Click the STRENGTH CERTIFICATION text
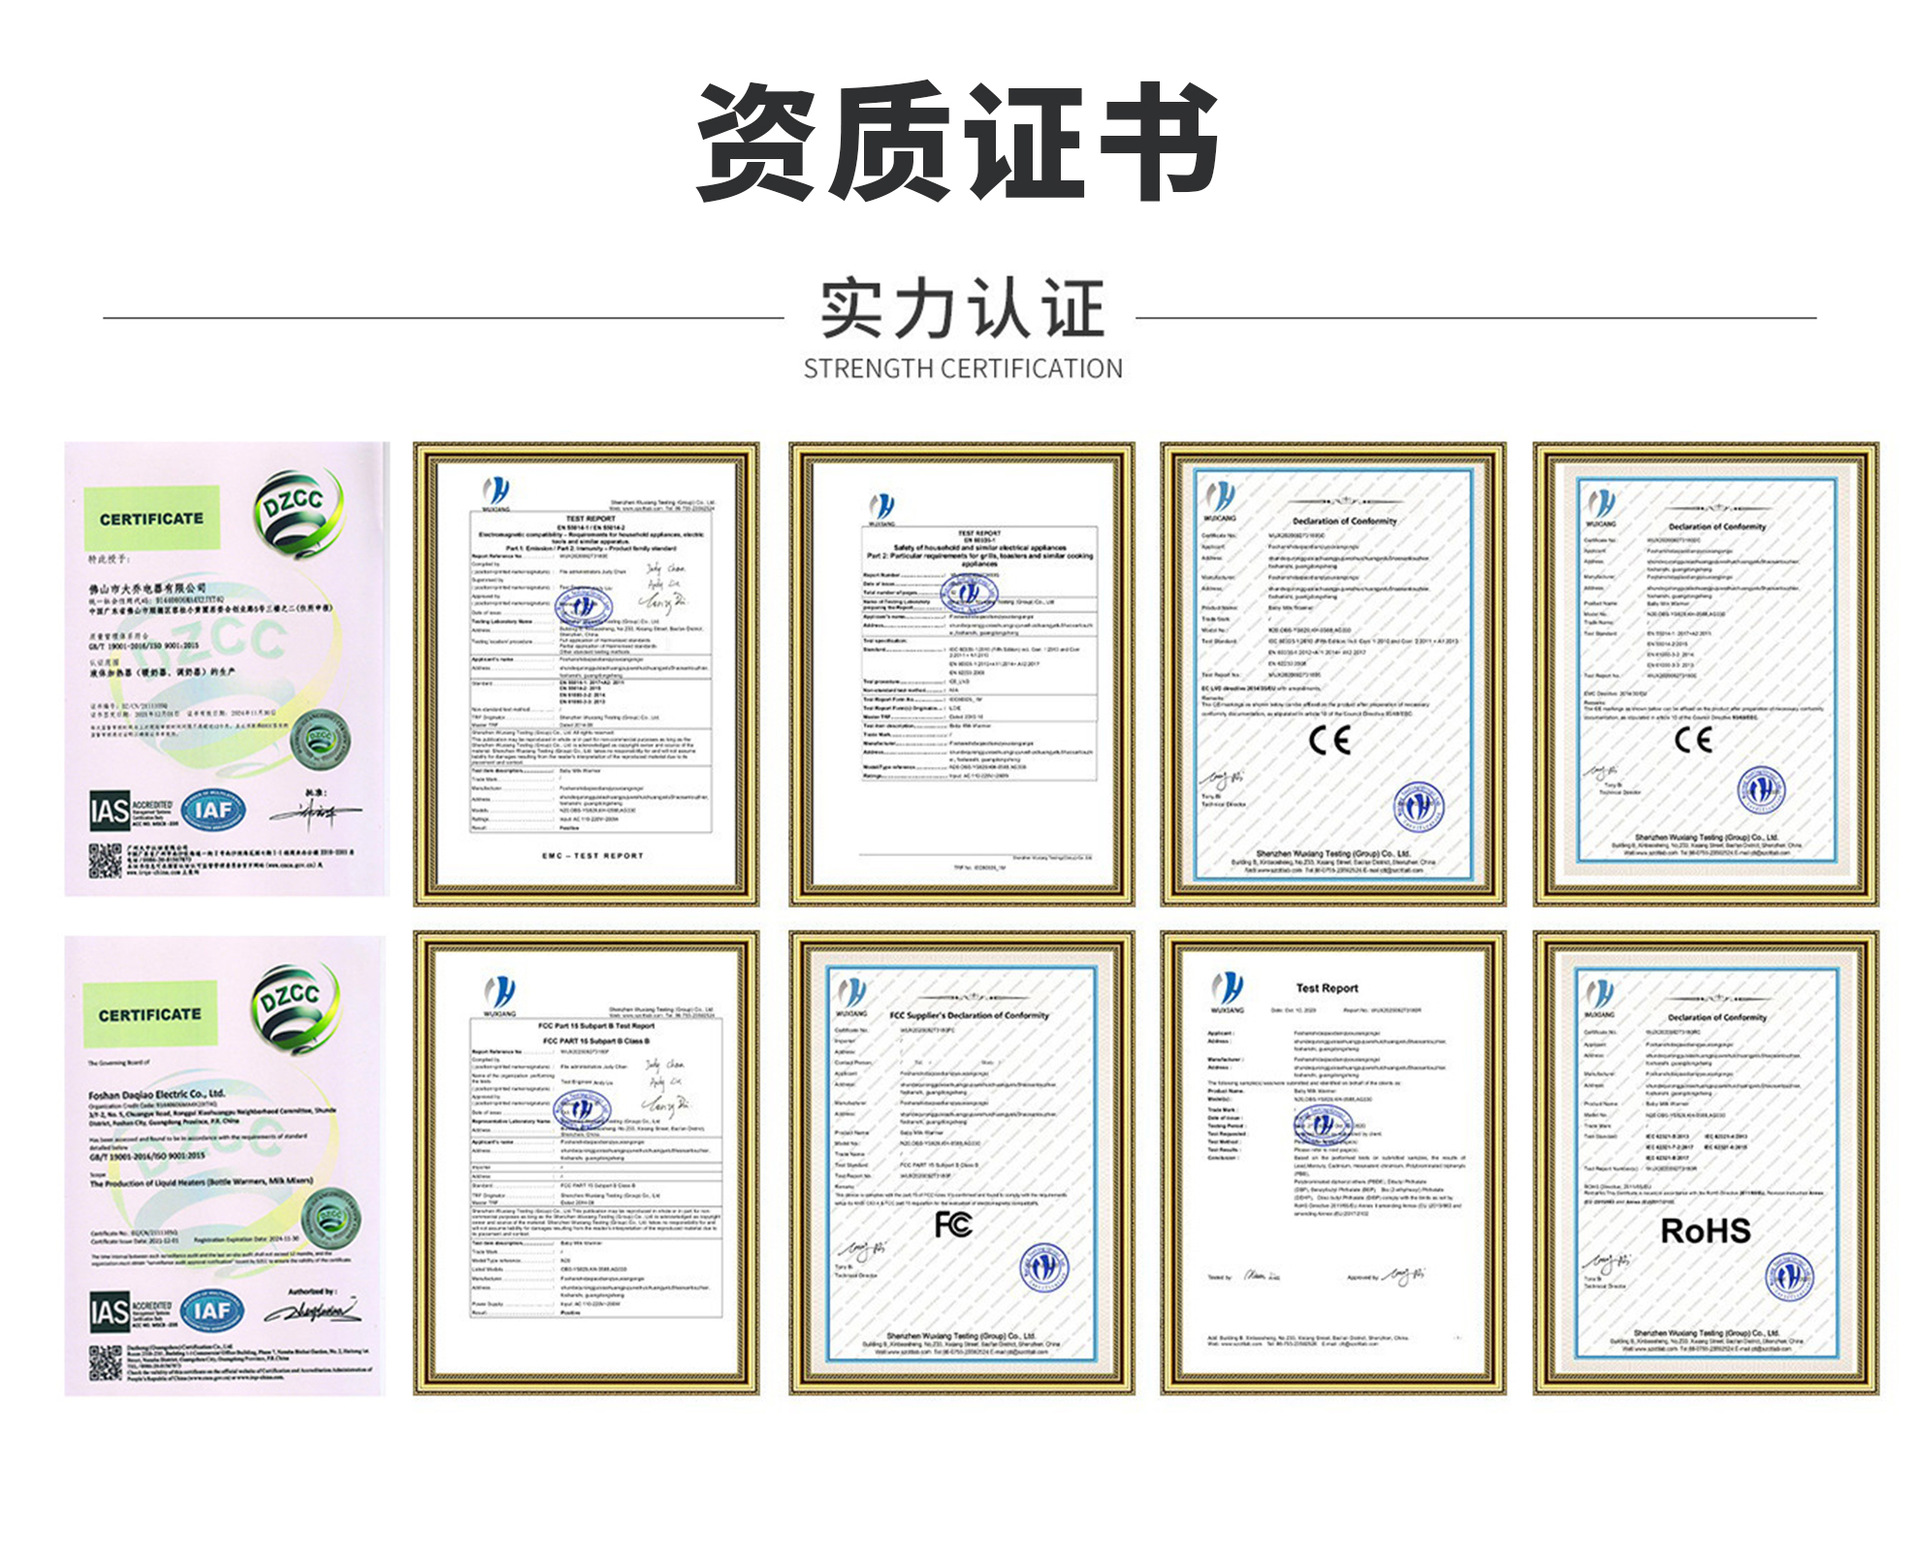 (962, 369)
